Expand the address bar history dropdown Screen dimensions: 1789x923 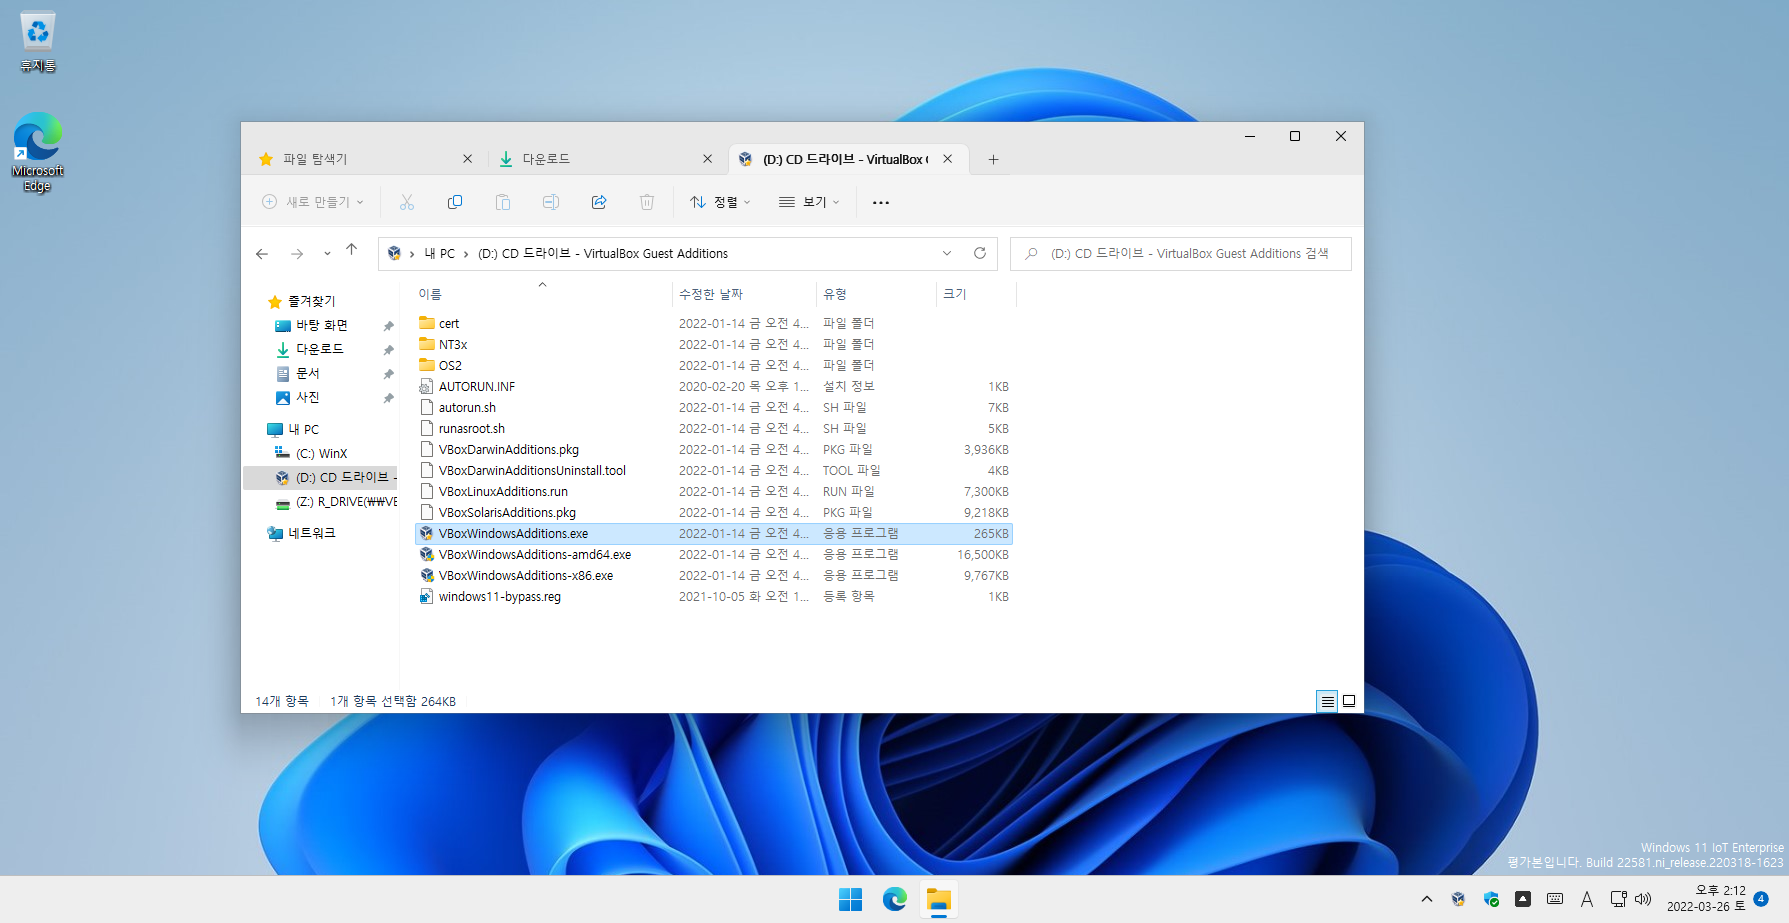coord(947,253)
